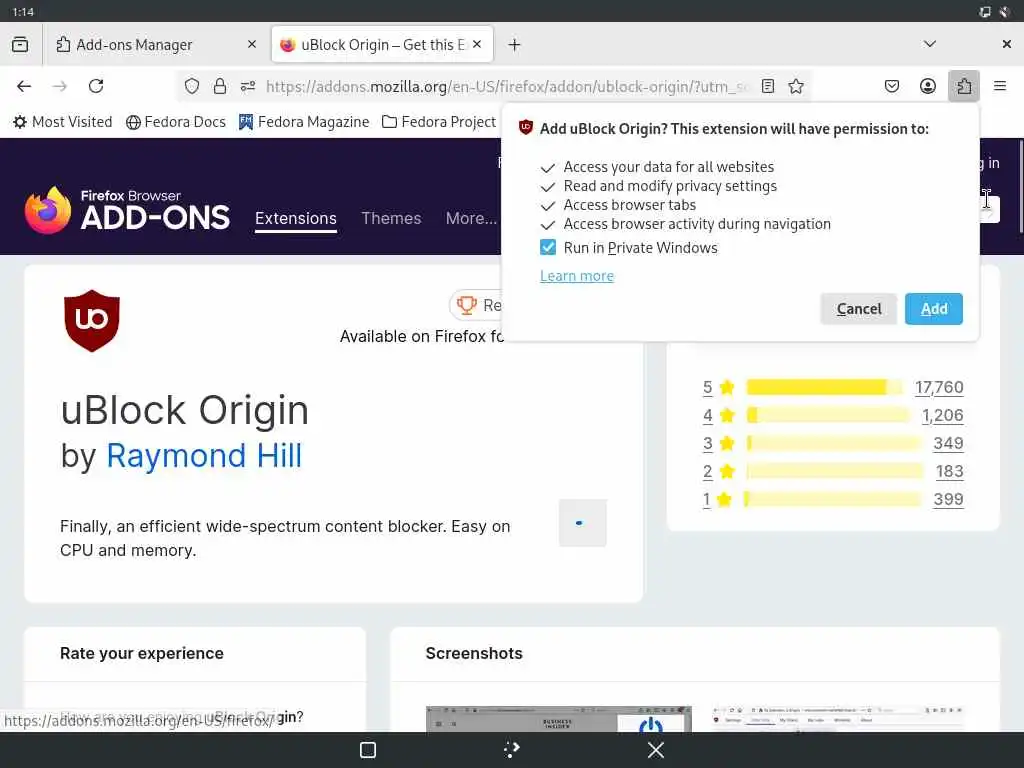
Task: Tap the bottom bar rotate icon
Action: [512, 750]
